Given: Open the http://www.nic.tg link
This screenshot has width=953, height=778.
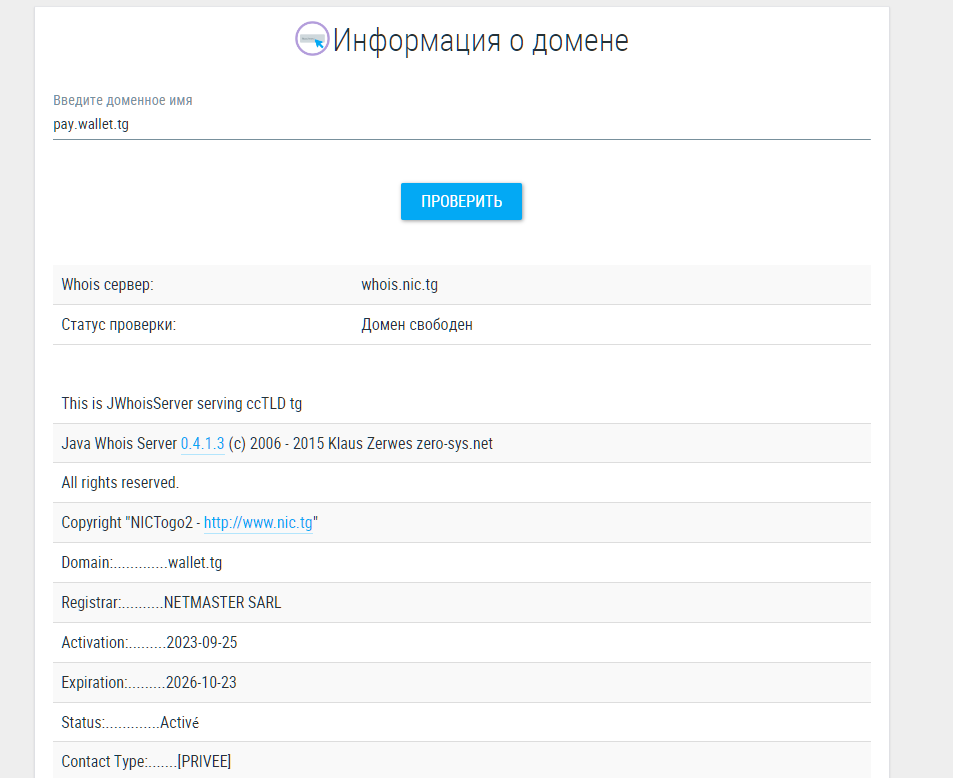Looking at the screenshot, I should click(x=258, y=523).
